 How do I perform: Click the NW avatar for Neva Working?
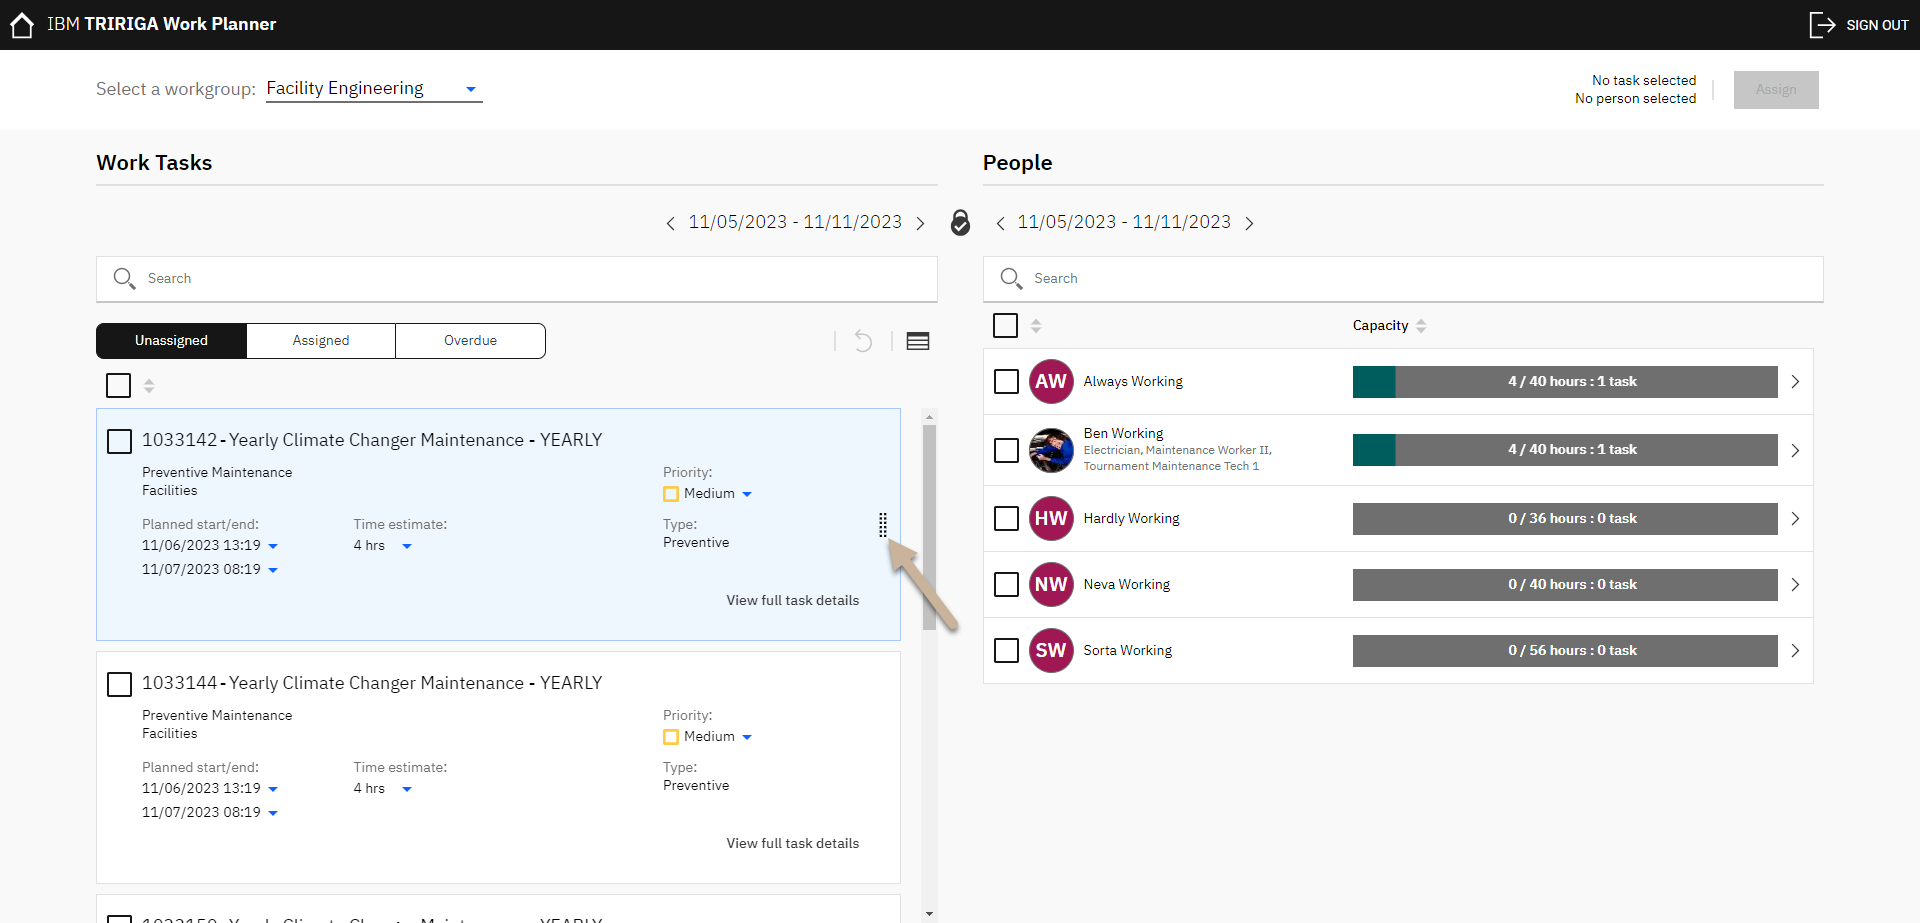(x=1051, y=584)
